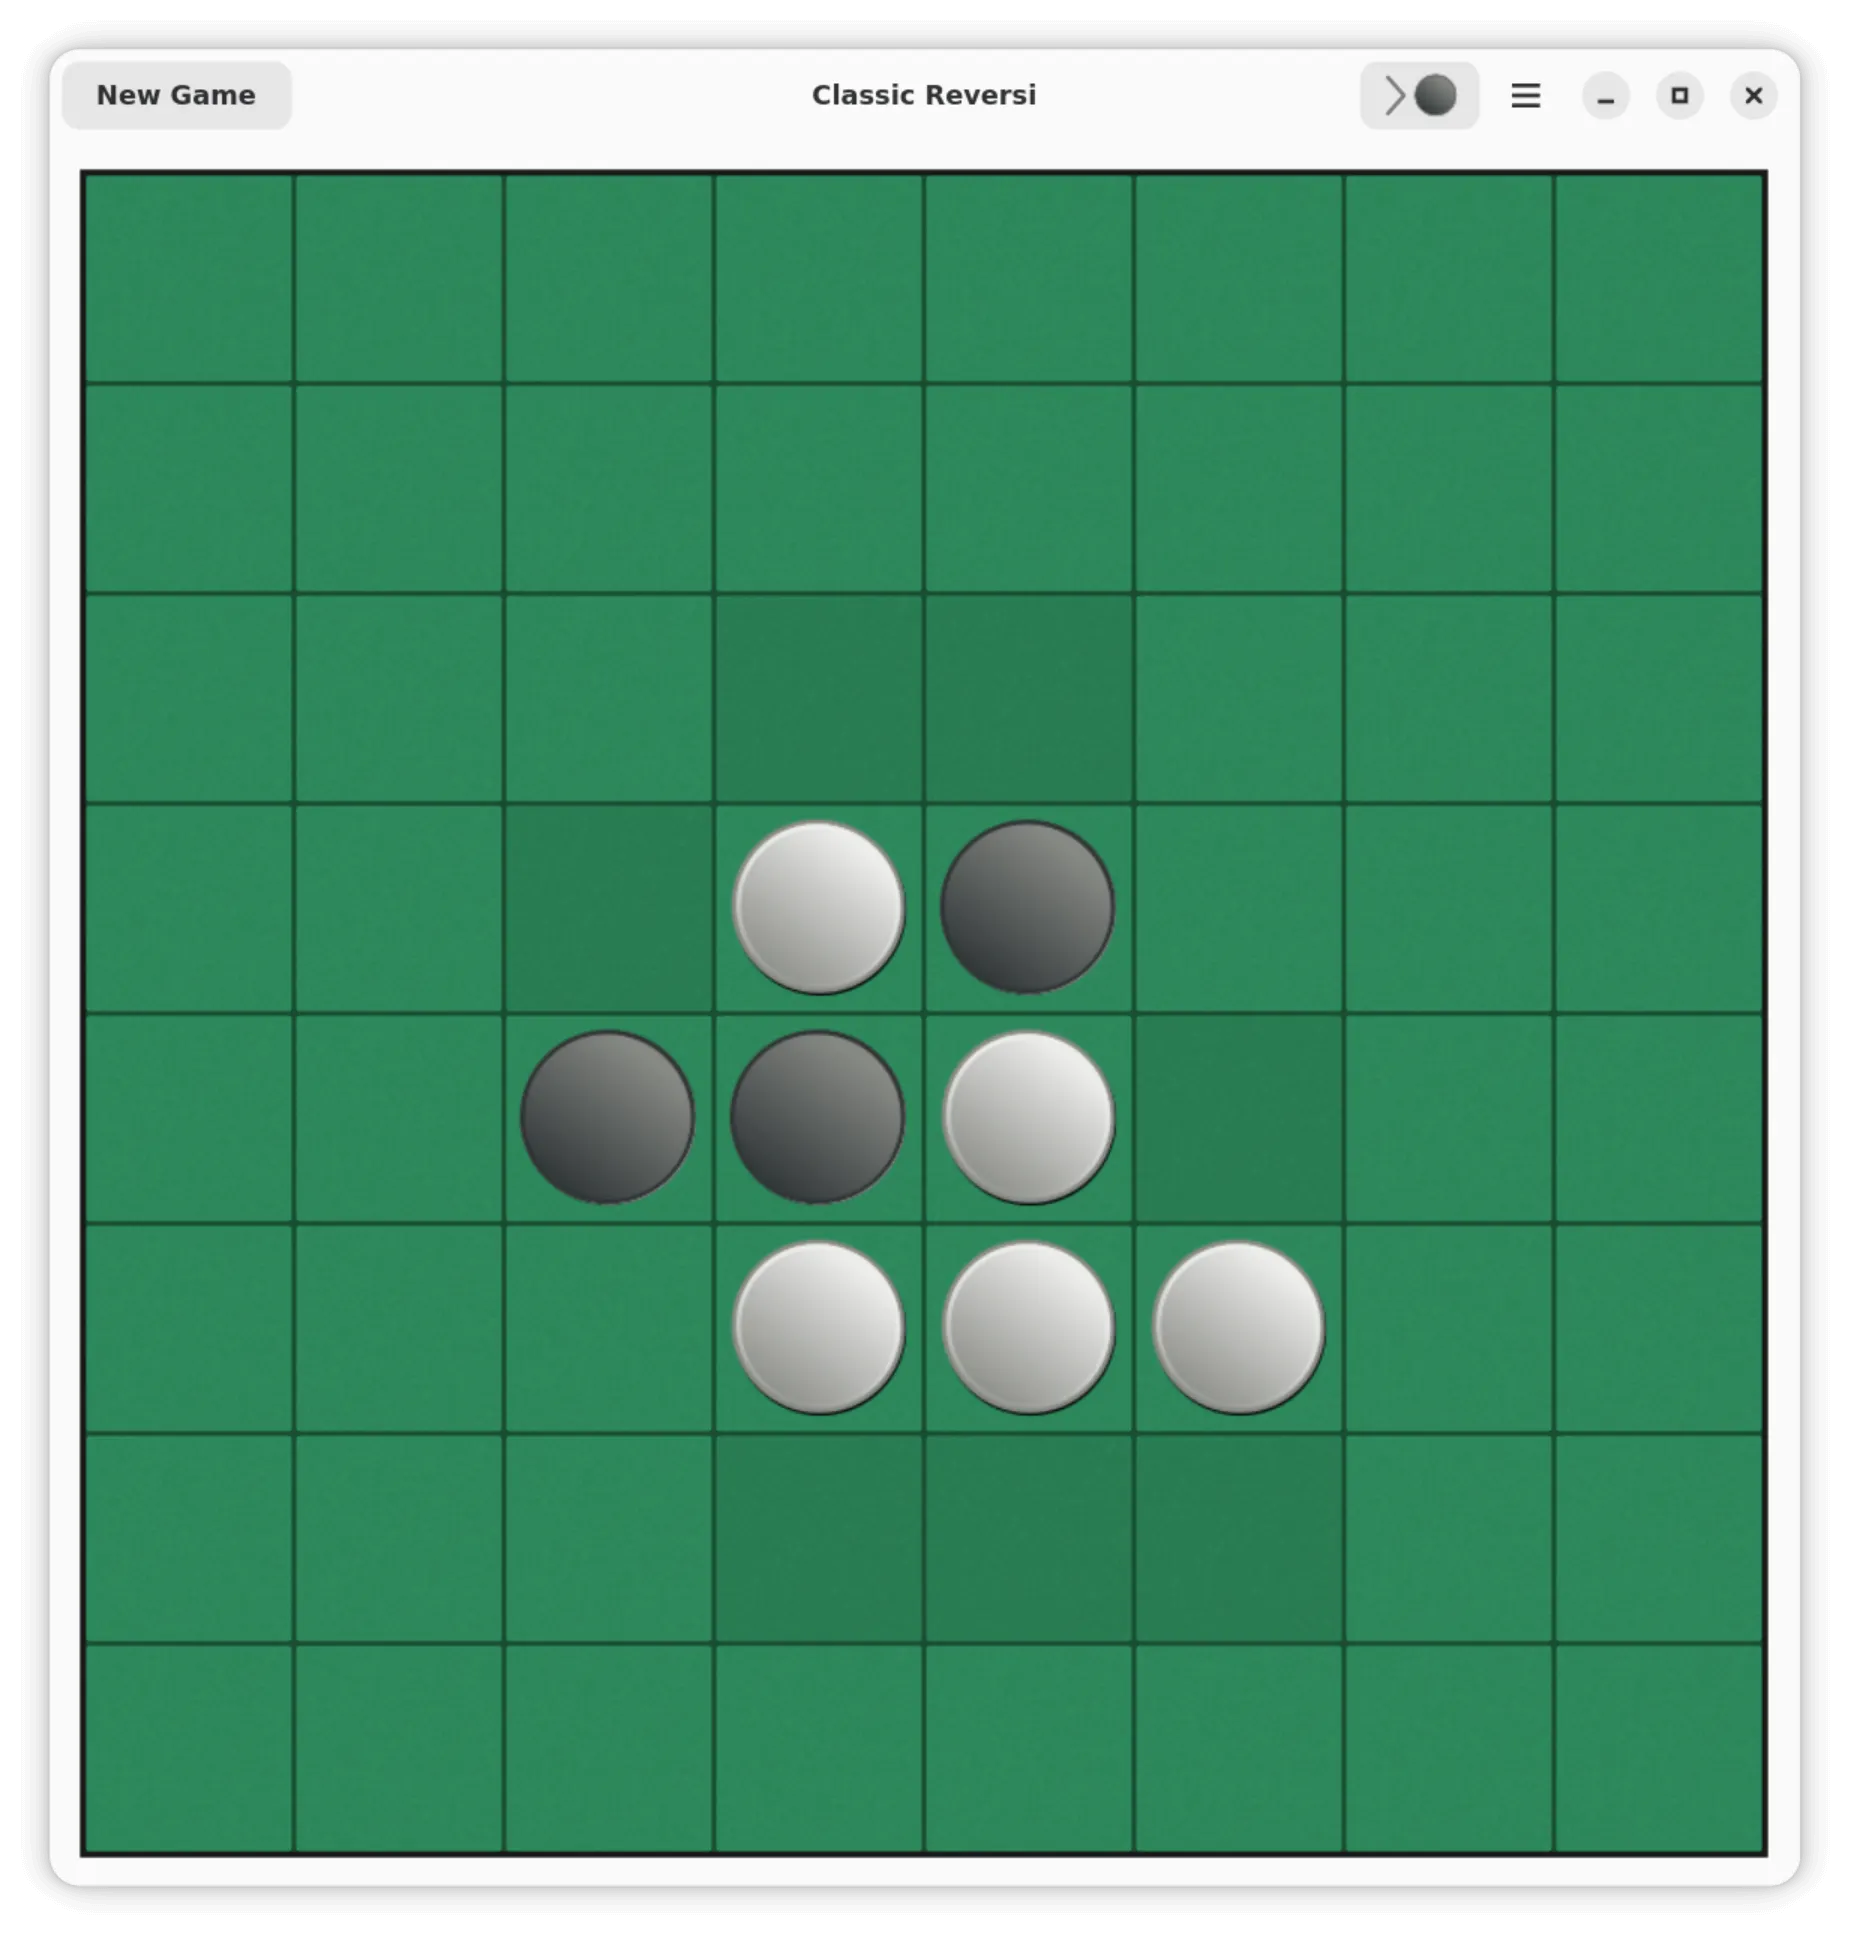The image size is (1850, 1936).
Task: Play highlighted square below the bottom-middle white disc
Action: tap(1028, 1538)
